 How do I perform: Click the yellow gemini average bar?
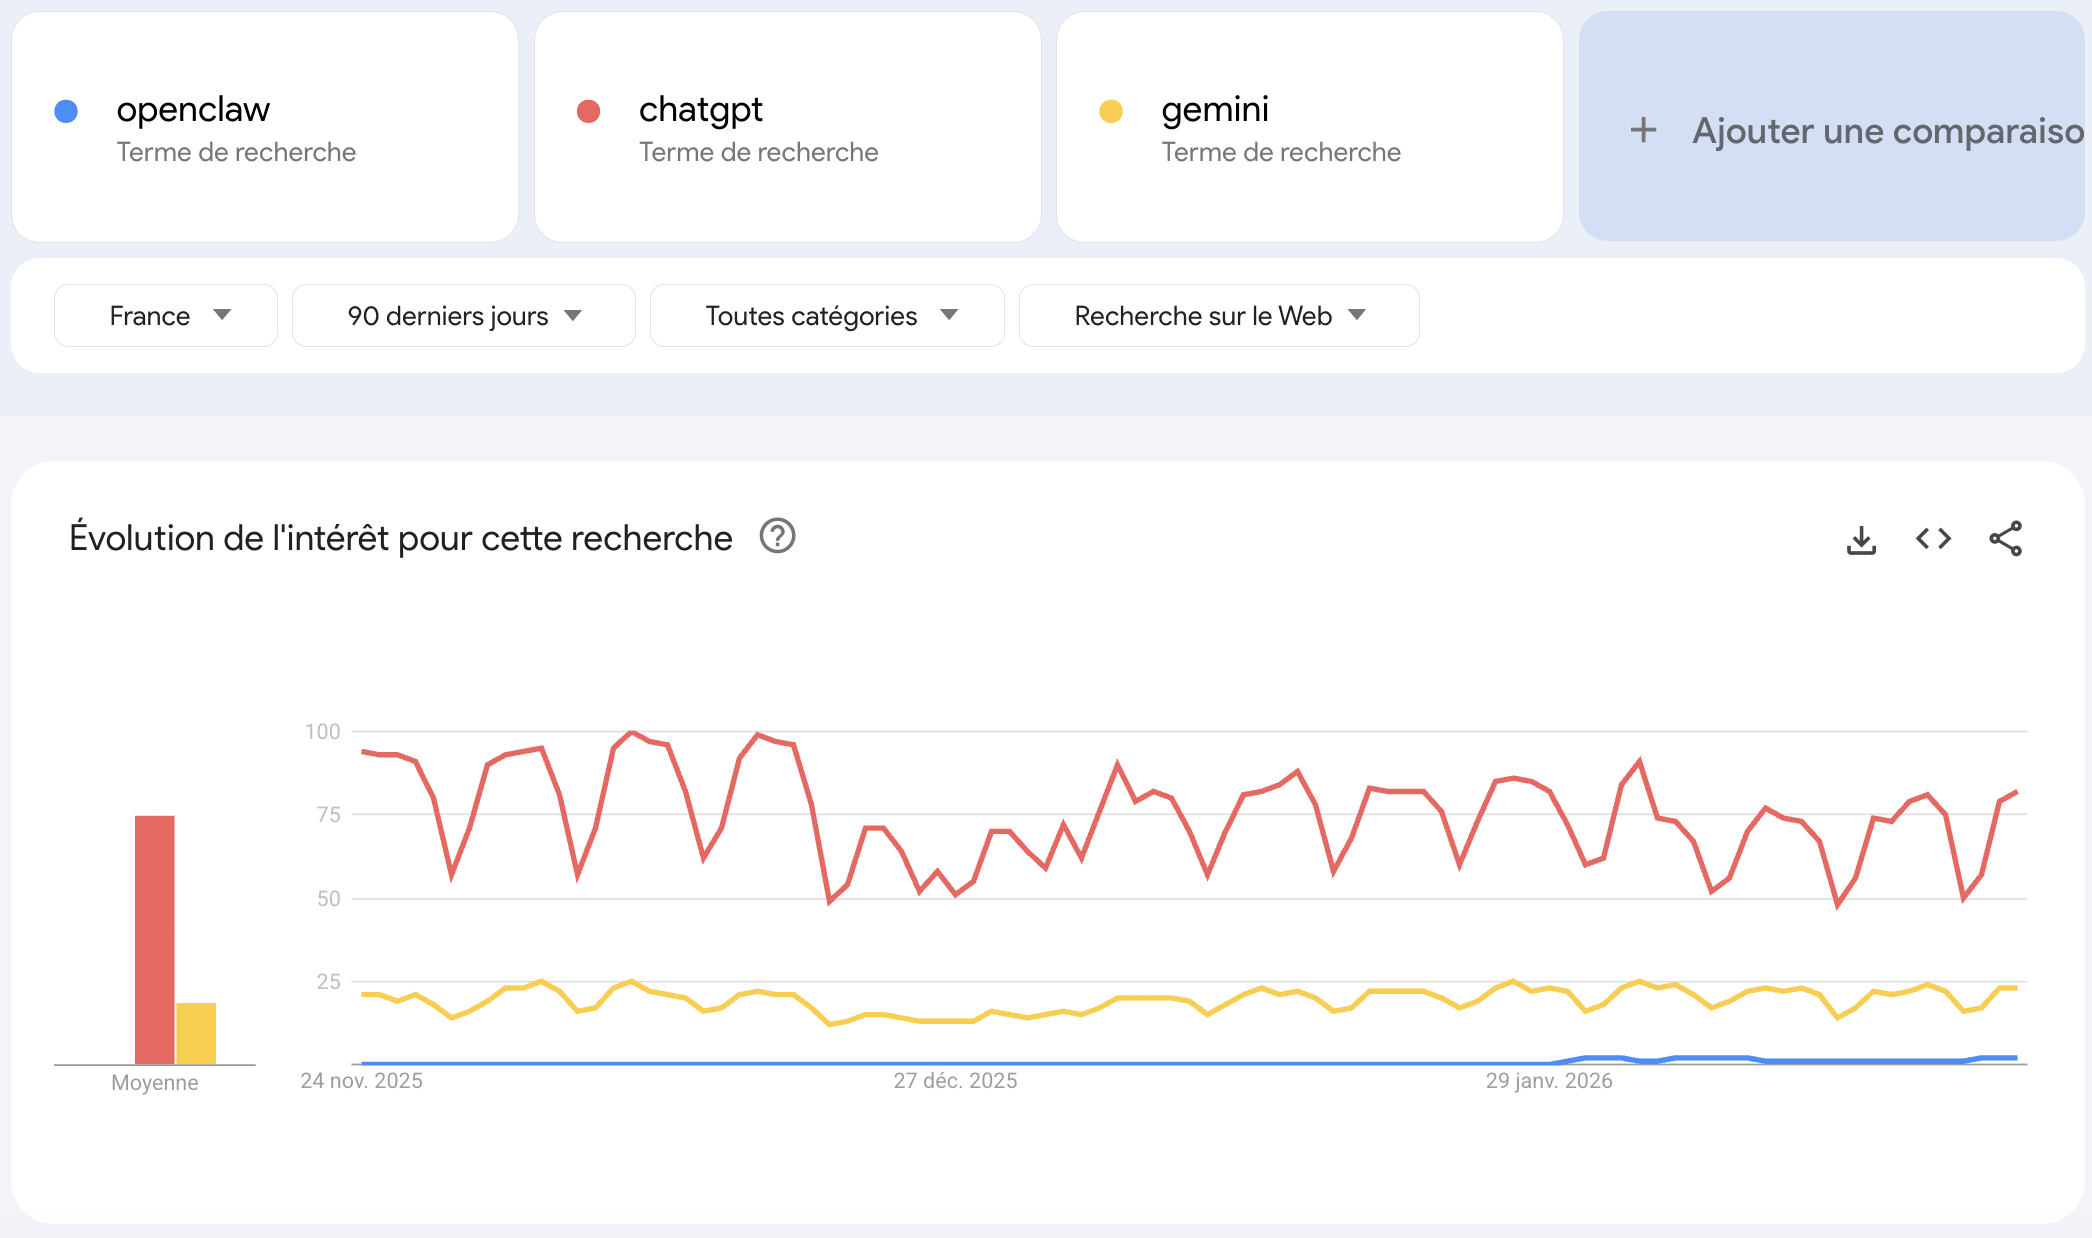pos(196,1033)
